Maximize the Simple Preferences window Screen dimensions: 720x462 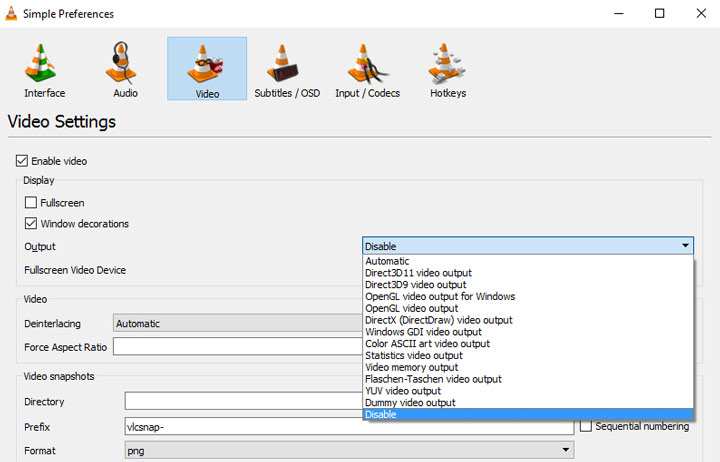[x=659, y=13]
